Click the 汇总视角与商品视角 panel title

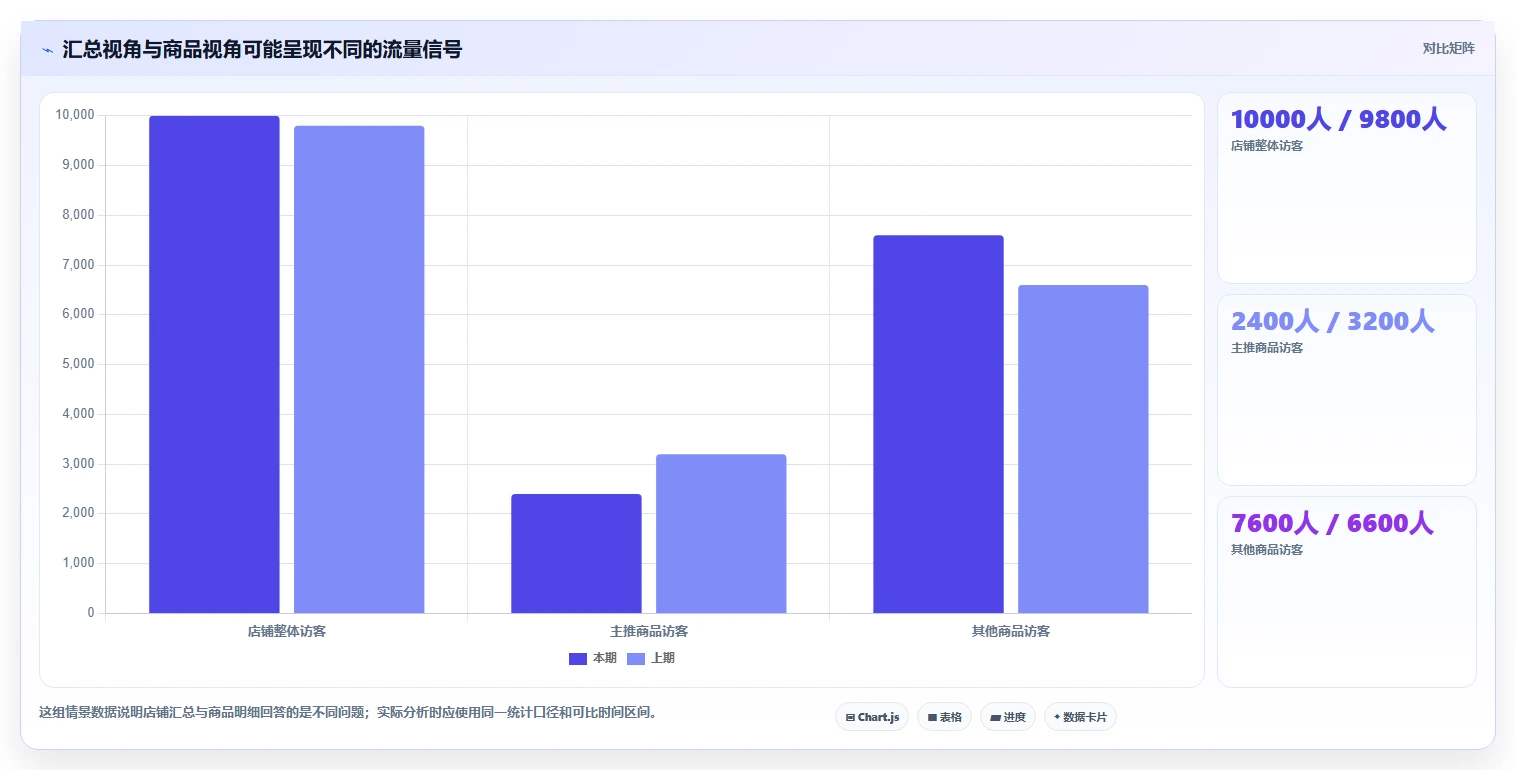262,49
